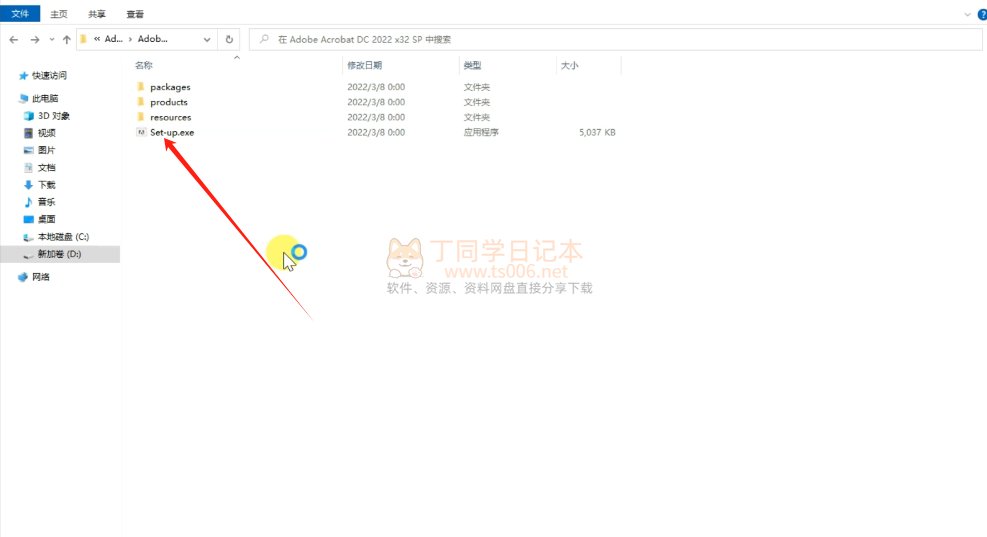Click the 文档 document icon
The width and height of the screenshot is (987, 537).
point(28,167)
